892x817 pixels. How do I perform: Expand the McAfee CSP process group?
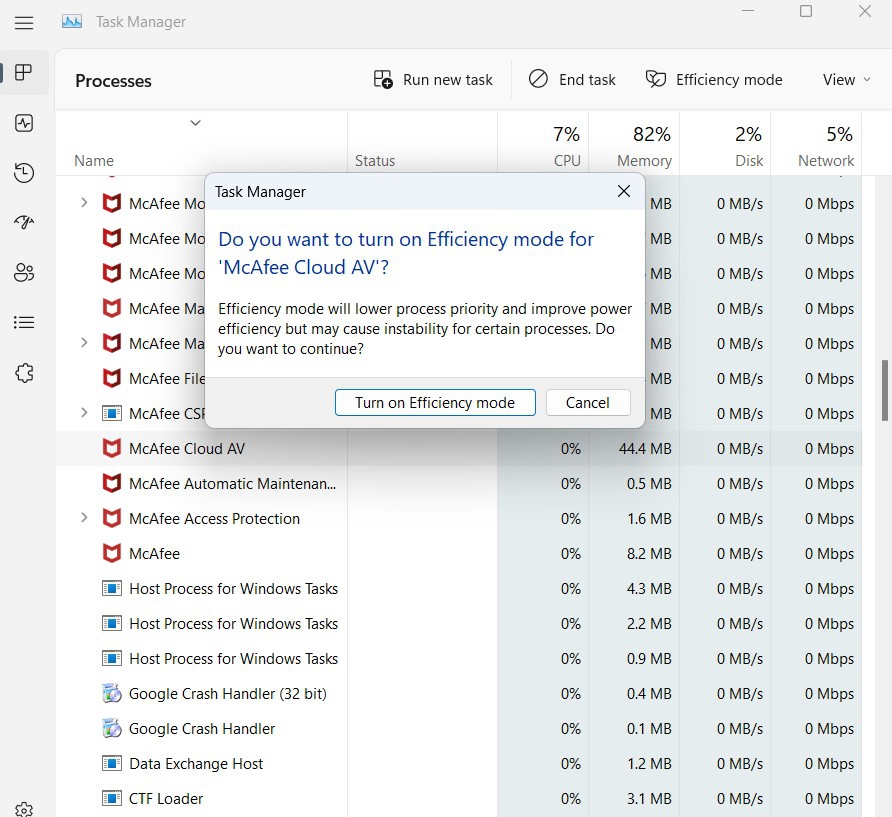tap(84, 413)
